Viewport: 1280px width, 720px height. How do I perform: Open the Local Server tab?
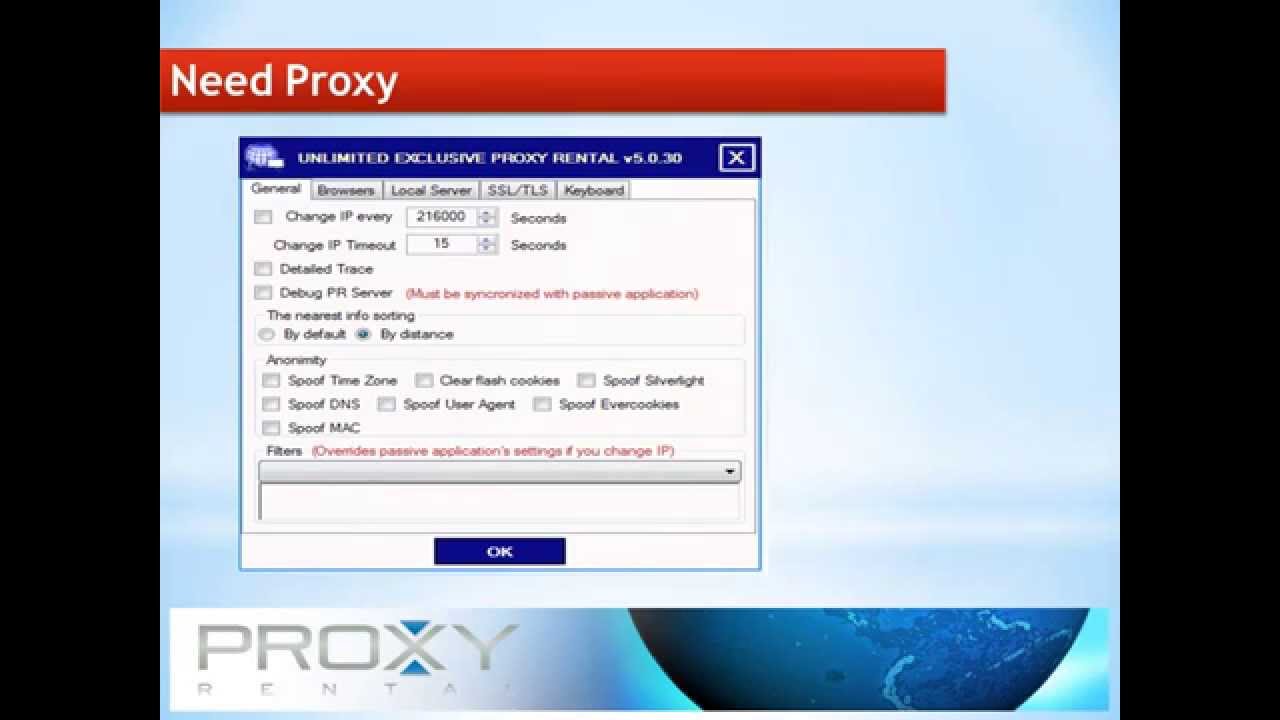coord(431,190)
